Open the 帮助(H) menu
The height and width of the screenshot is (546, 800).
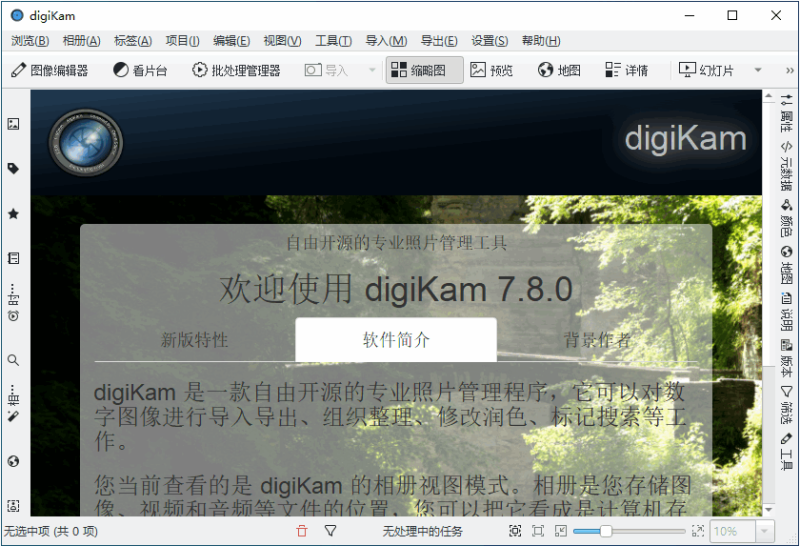point(541,41)
